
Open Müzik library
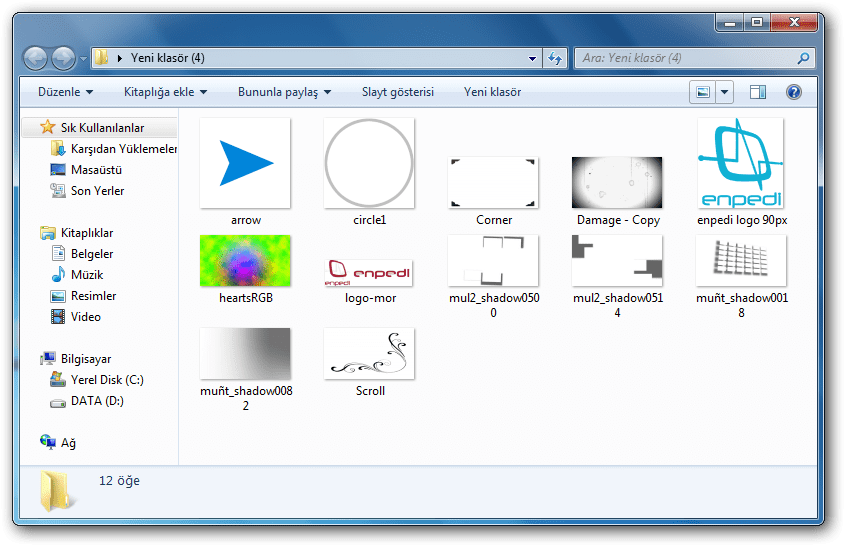point(87,275)
